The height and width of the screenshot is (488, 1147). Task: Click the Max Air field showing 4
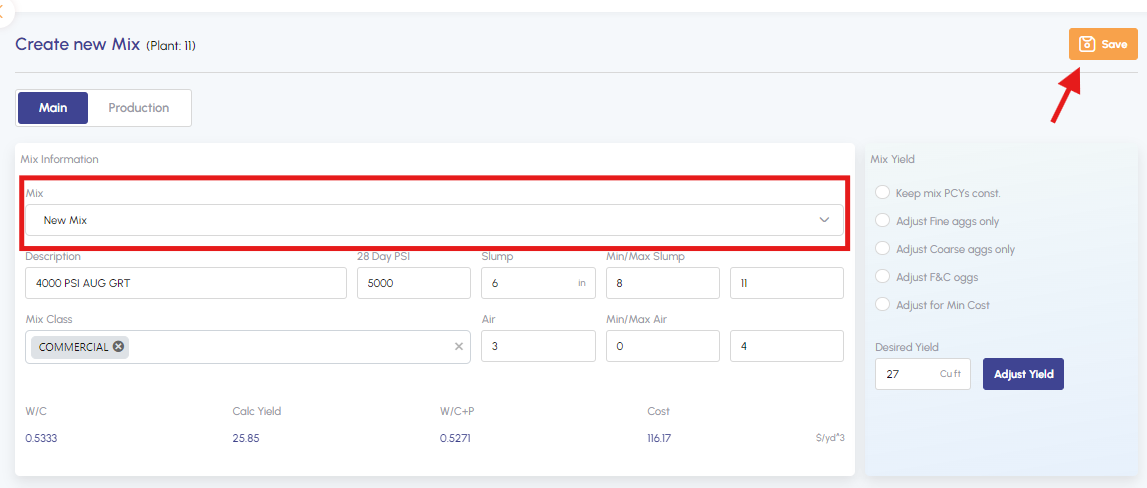tap(786, 347)
